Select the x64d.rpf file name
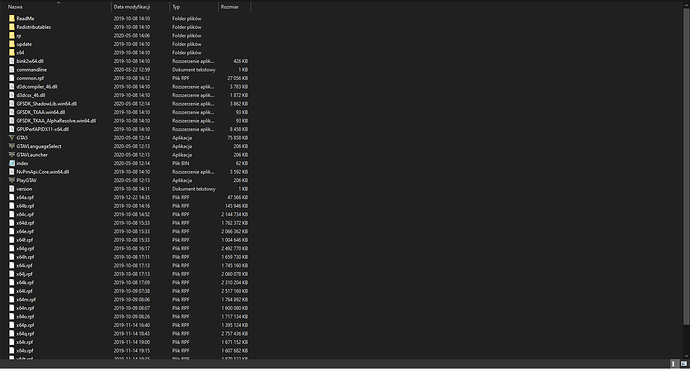Screen dimensions: 690x369 pyautogui.click(x=25, y=223)
